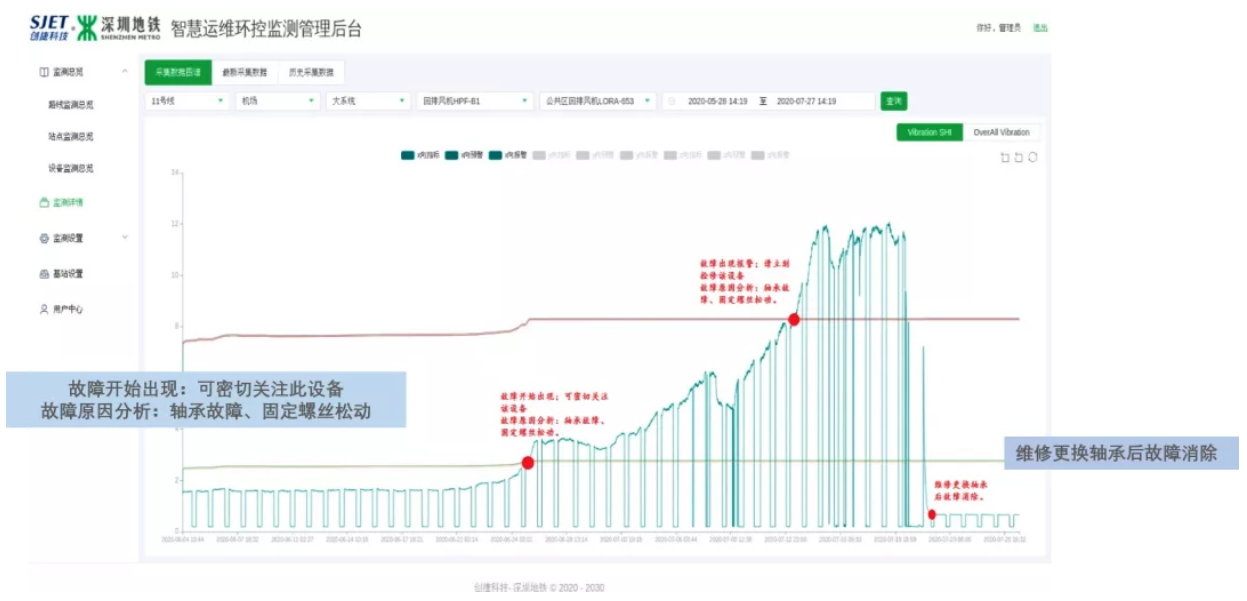
Task: Click the chart zoom reset icon
Action: point(1018,157)
